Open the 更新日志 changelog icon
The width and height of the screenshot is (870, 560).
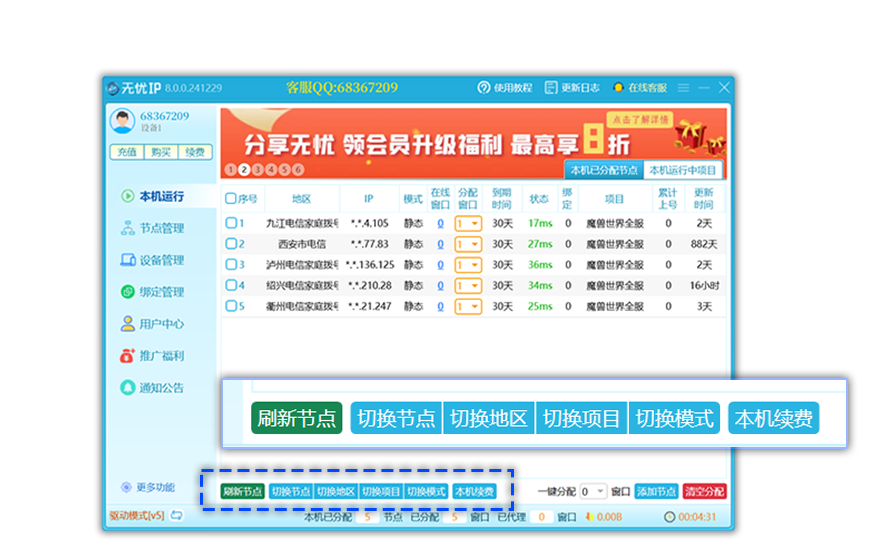click(x=551, y=88)
